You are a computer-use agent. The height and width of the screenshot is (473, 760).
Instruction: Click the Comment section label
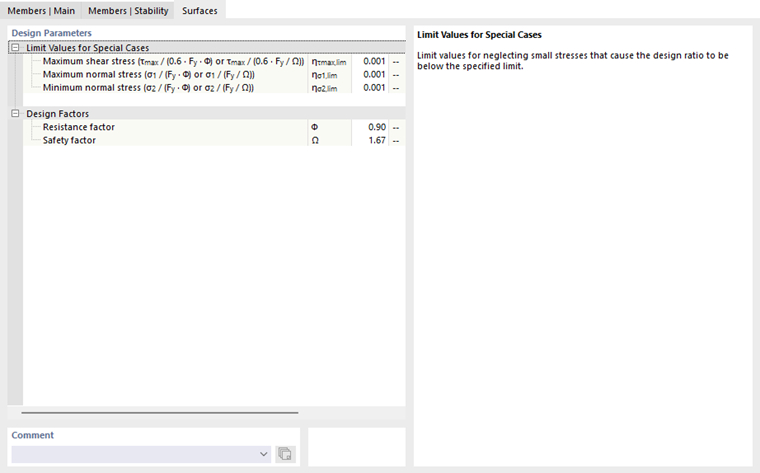[x=32, y=435]
